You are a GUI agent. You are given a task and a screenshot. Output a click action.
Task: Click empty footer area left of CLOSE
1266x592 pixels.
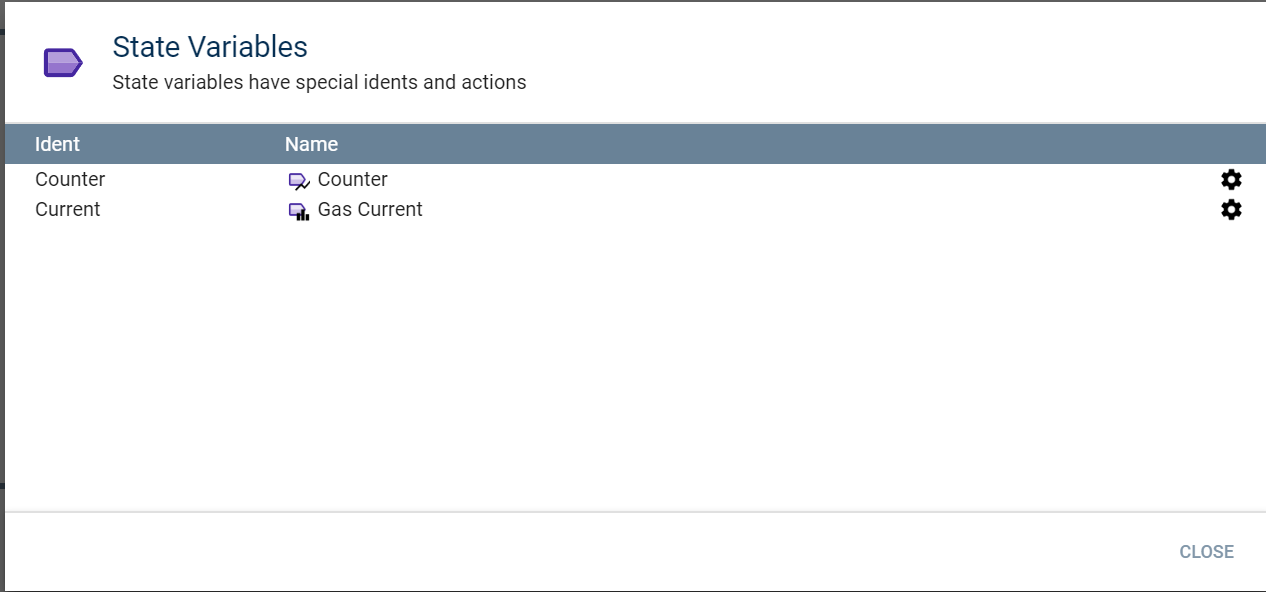click(x=580, y=552)
